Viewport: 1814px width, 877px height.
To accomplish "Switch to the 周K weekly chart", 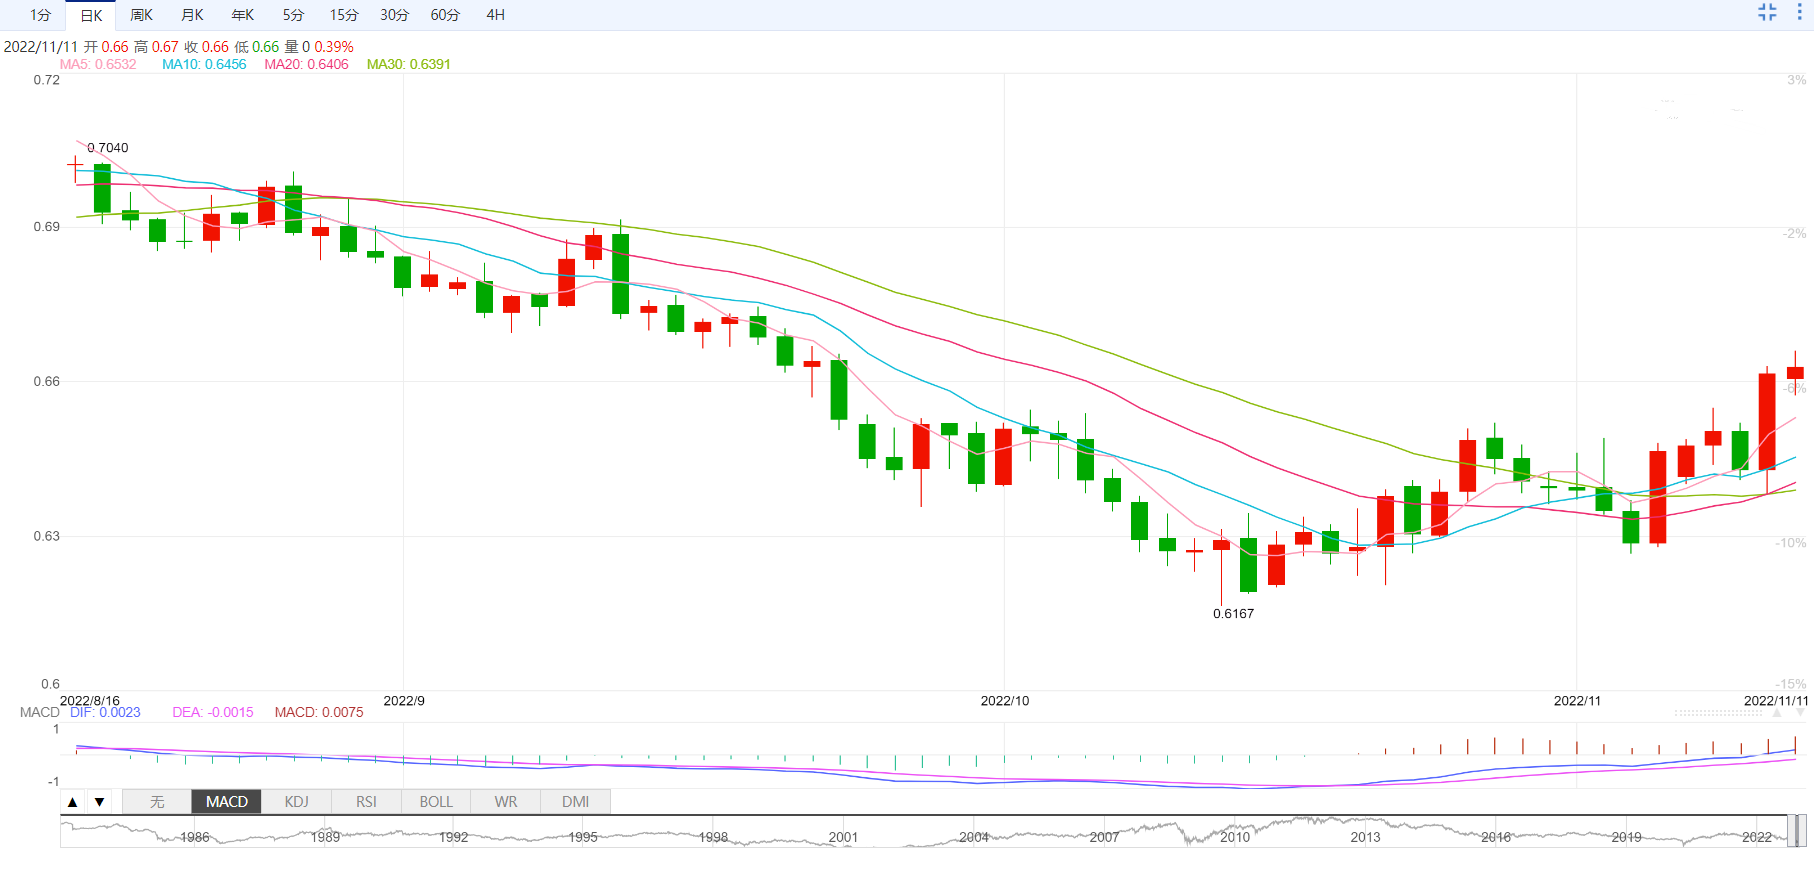I will (x=142, y=15).
